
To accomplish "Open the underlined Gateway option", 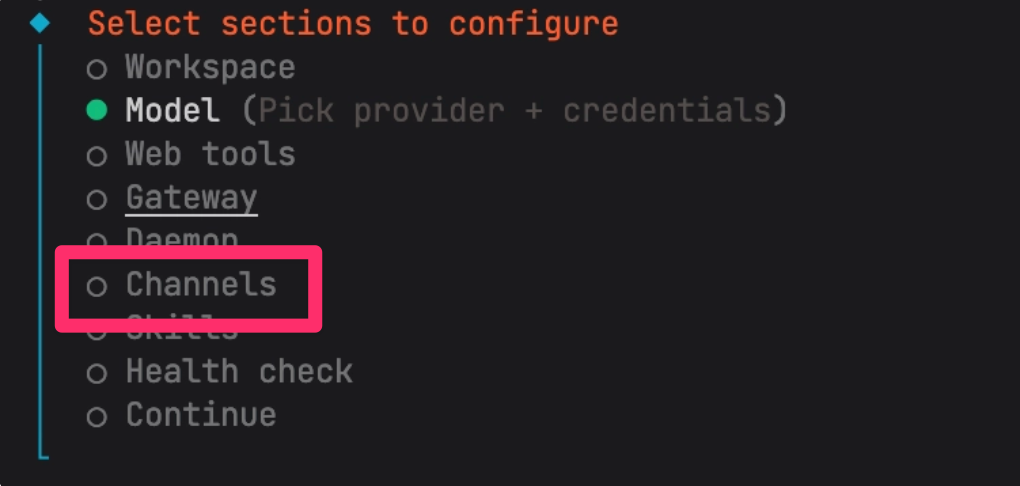I will point(191,198).
